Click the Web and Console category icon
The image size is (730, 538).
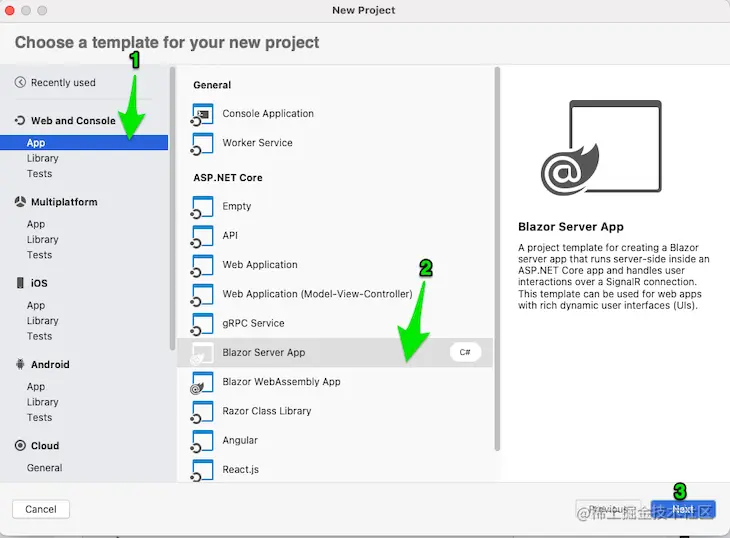tap(20, 121)
